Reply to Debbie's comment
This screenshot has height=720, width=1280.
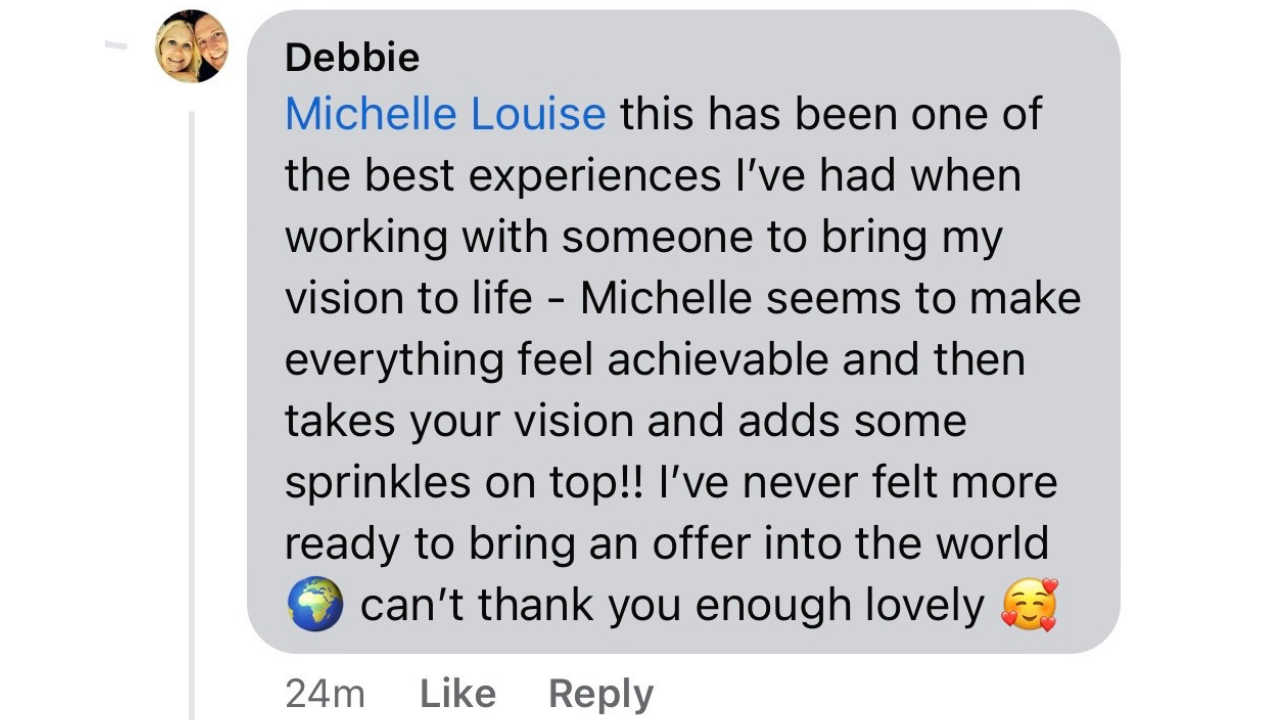601,693
